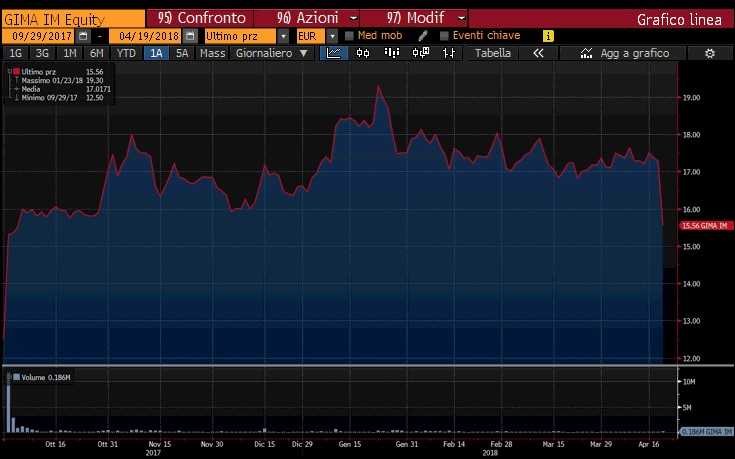Click the Grafico linea title label
Viewport: 735px width, 459px height.
point(679,20)
